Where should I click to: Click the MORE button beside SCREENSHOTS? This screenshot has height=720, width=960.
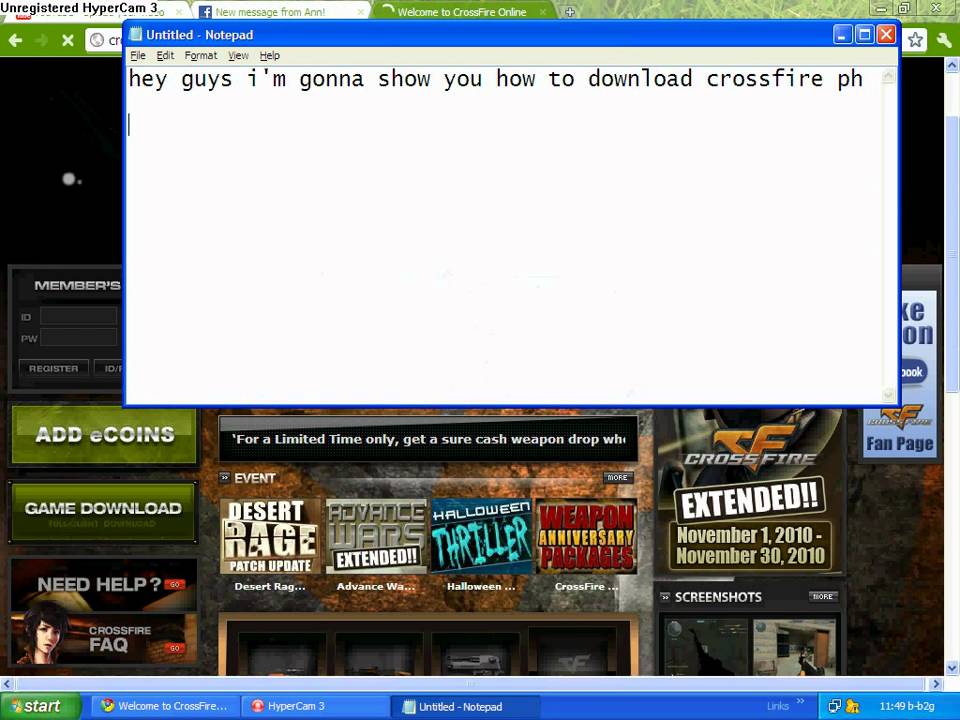822,596
